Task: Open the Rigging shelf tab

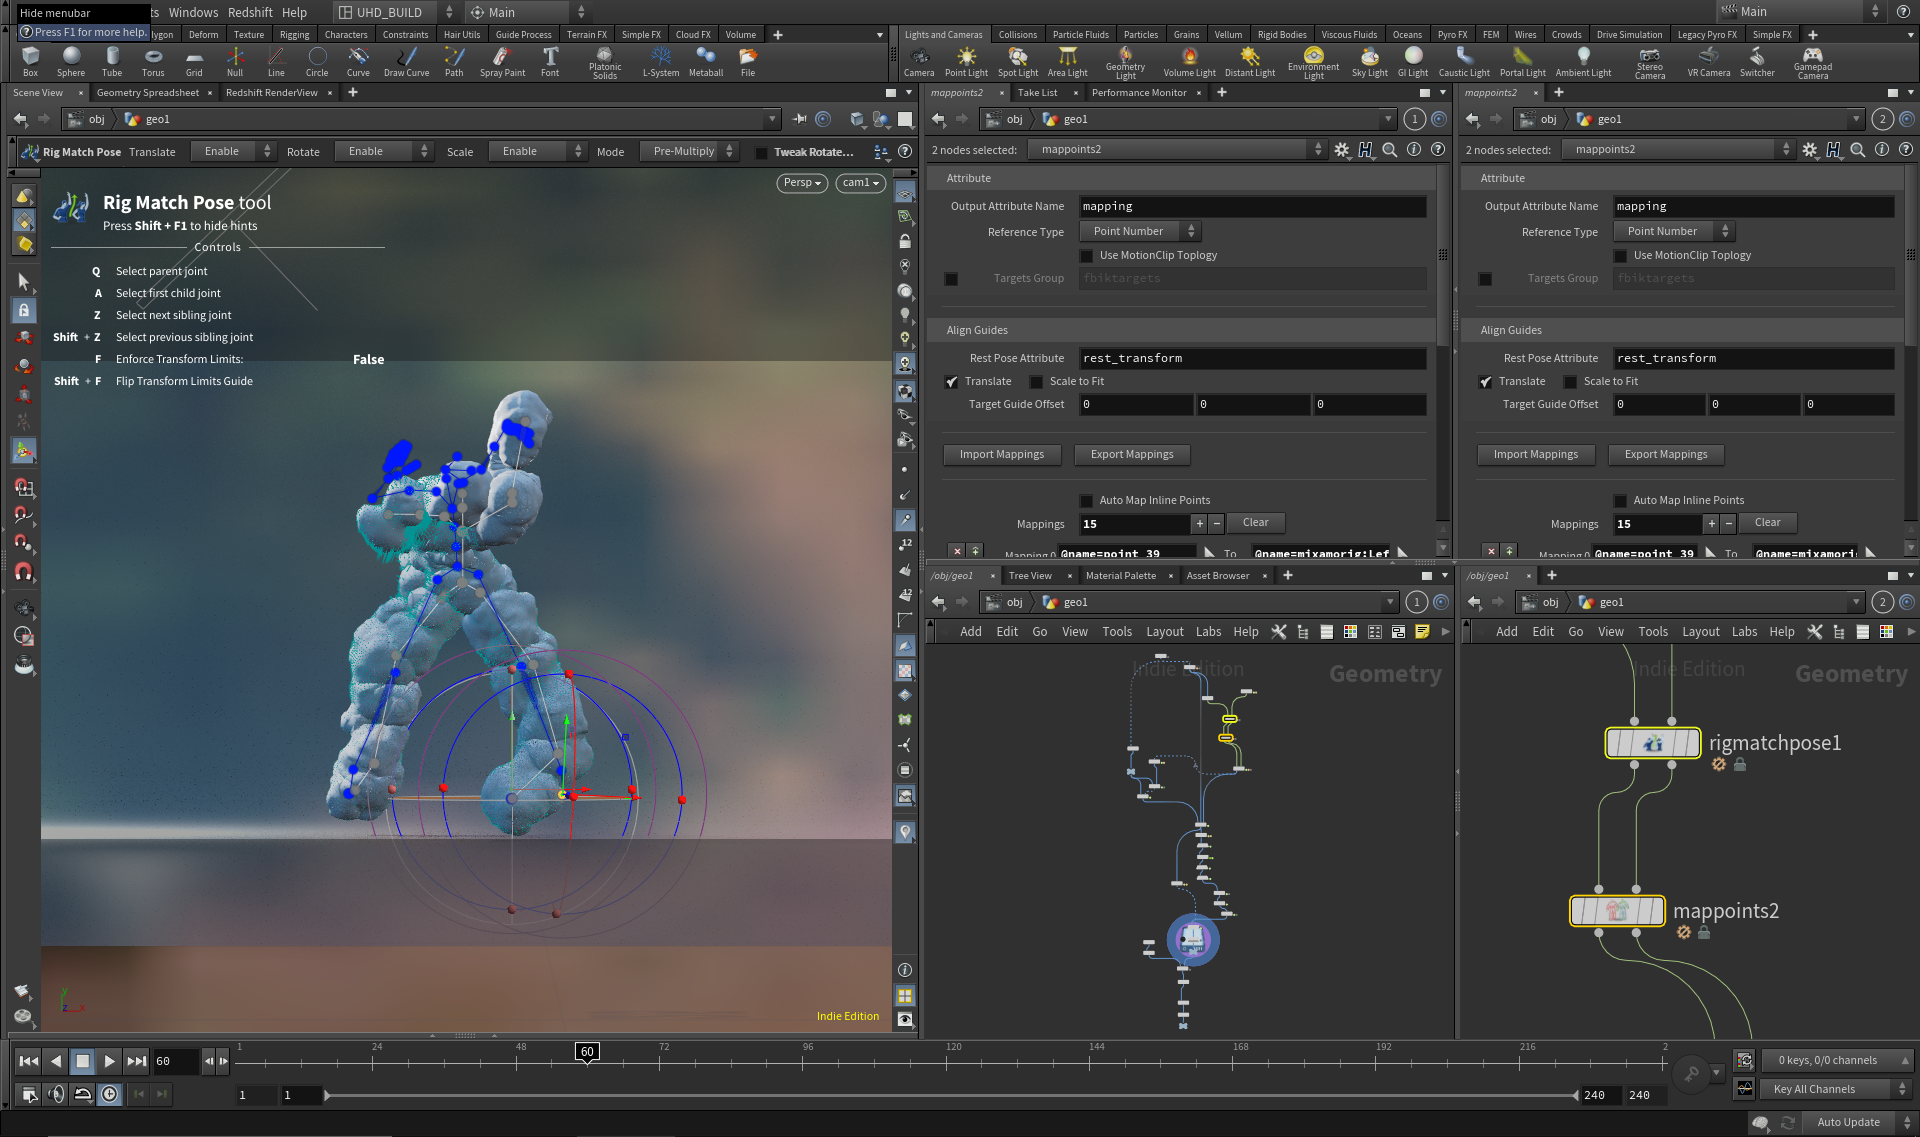Action: coord(294,34)
